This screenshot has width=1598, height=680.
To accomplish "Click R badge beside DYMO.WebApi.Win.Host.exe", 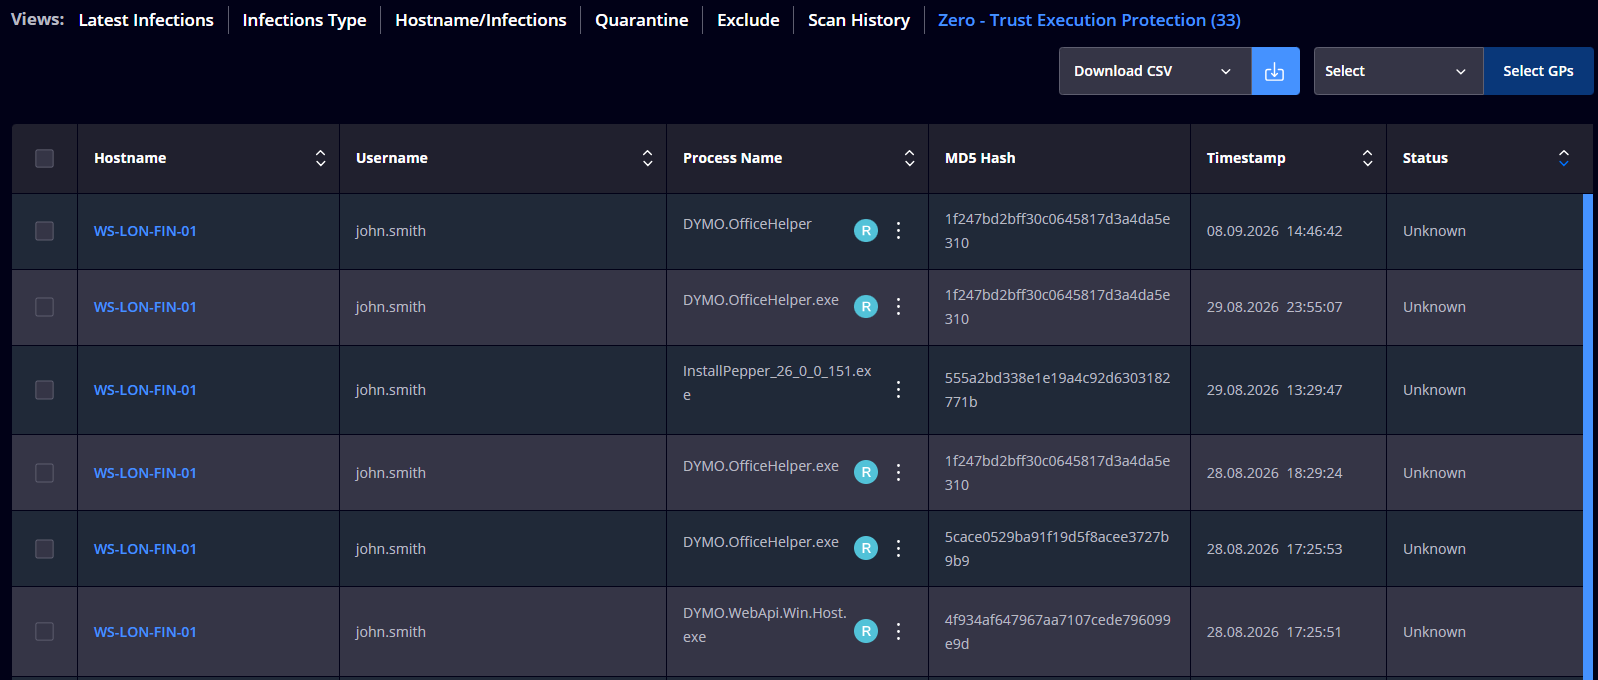I will 866,631.
